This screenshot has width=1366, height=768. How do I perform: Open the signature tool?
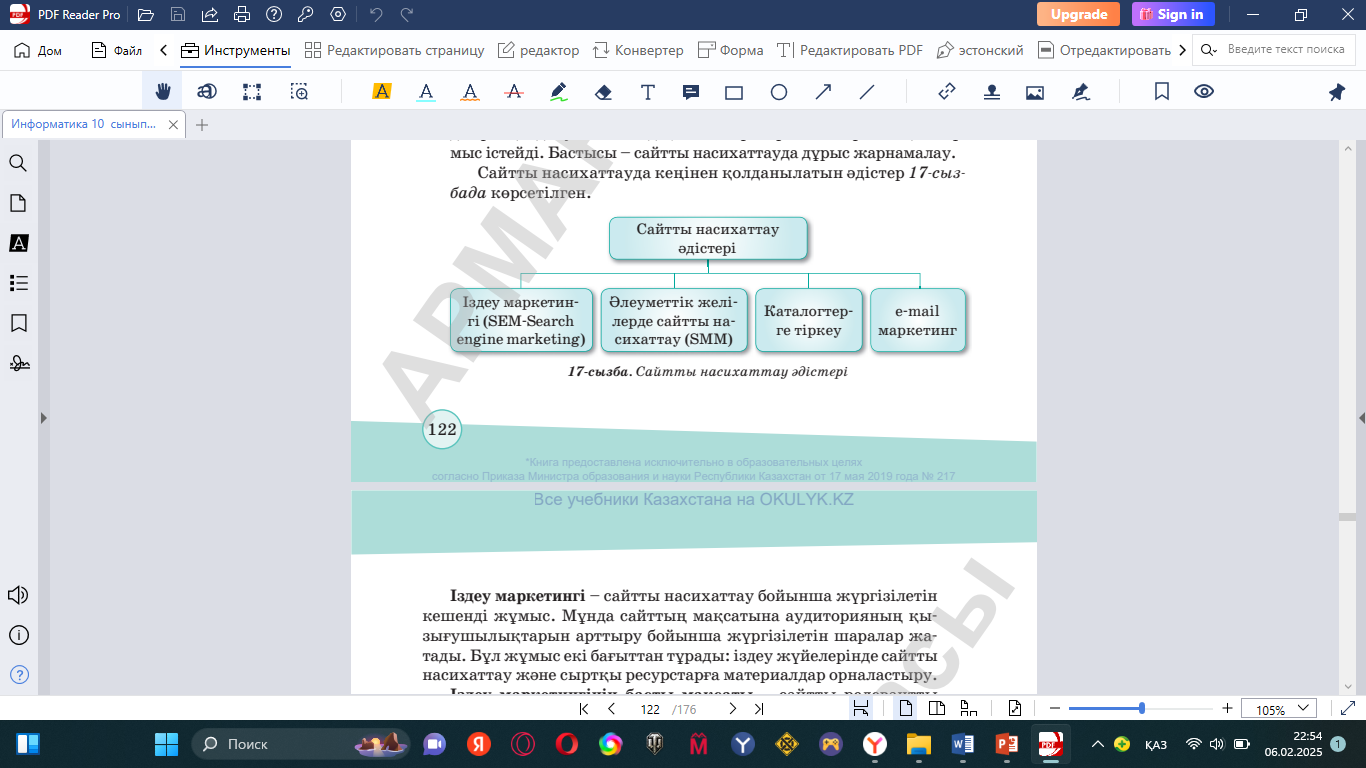[x=1080, y=92]
